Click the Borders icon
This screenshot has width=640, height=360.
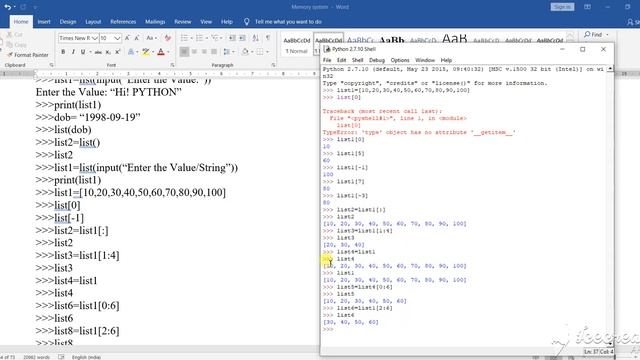tap(260, 52)
